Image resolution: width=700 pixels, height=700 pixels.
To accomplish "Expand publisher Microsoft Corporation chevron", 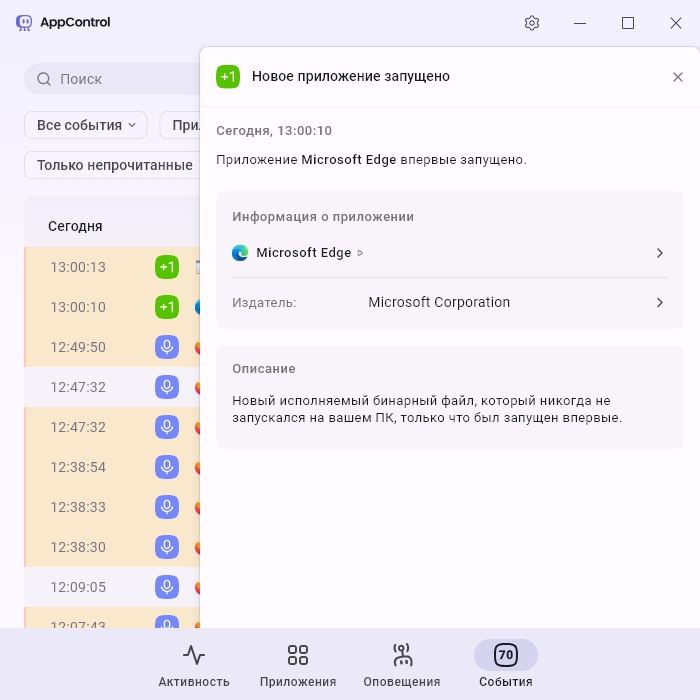I will pos(660,303).
